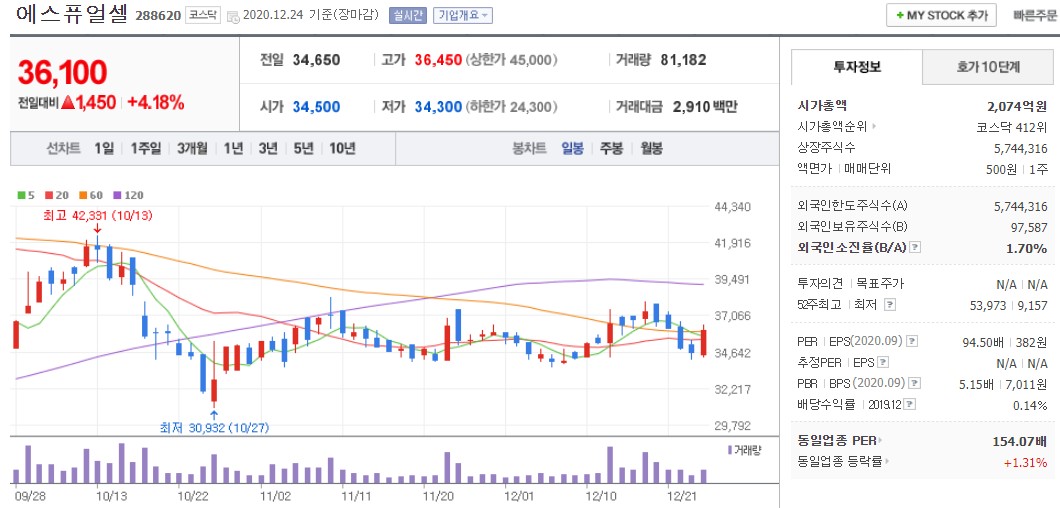
Task: Open the 동일업종 PER link
Action: coord(837,441)
